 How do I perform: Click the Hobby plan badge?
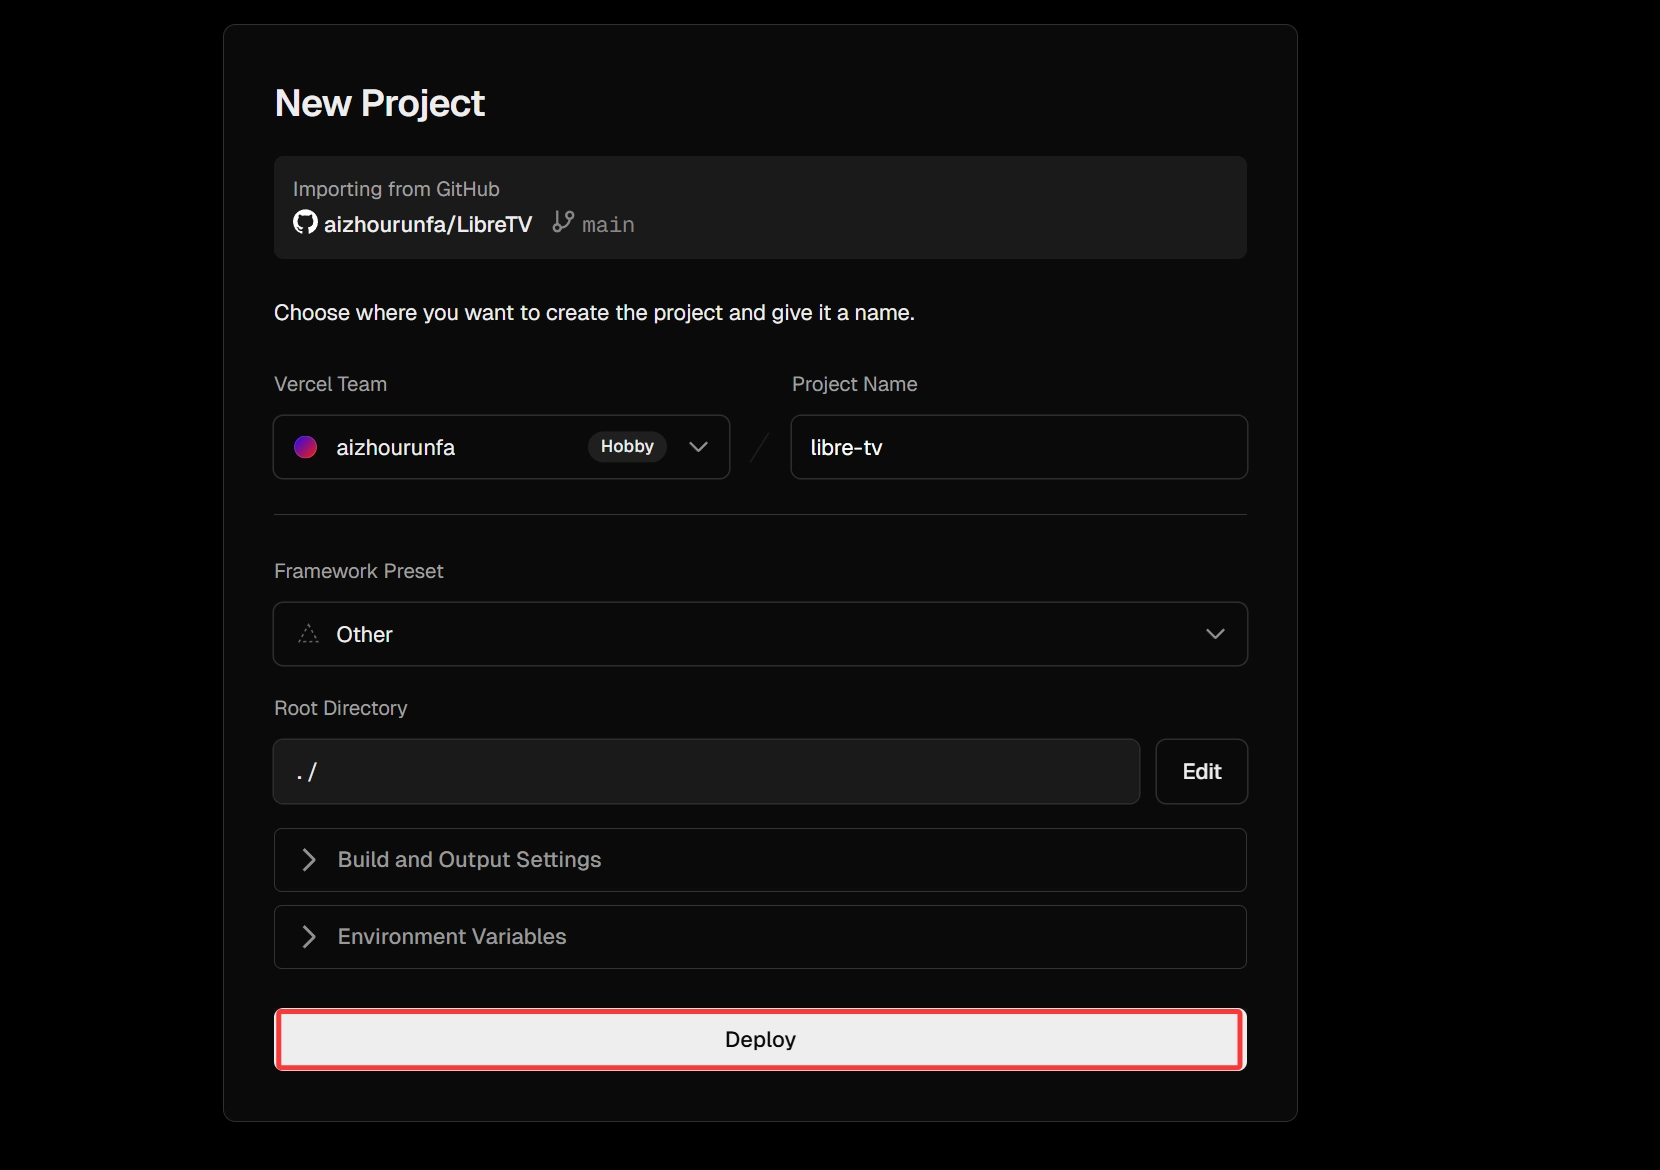(x=627, y=447)
